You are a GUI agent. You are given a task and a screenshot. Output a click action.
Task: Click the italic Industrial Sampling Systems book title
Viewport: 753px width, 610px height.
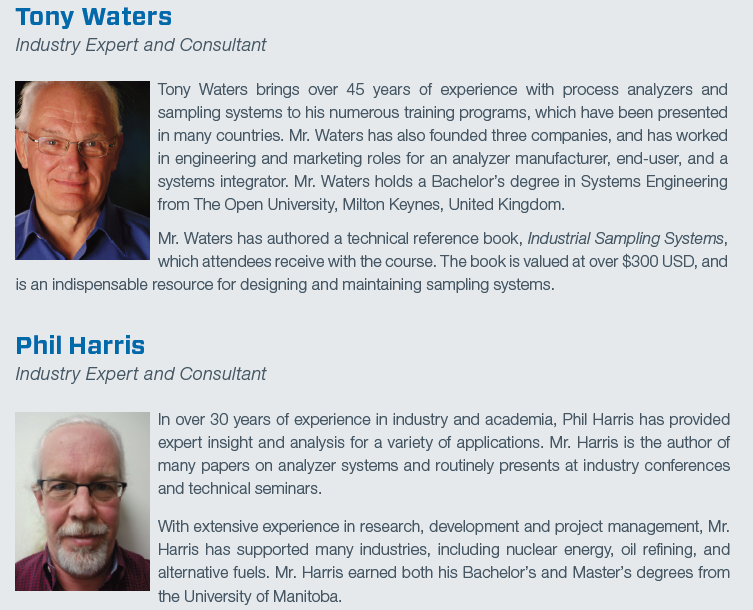click(x=625, y=239)
